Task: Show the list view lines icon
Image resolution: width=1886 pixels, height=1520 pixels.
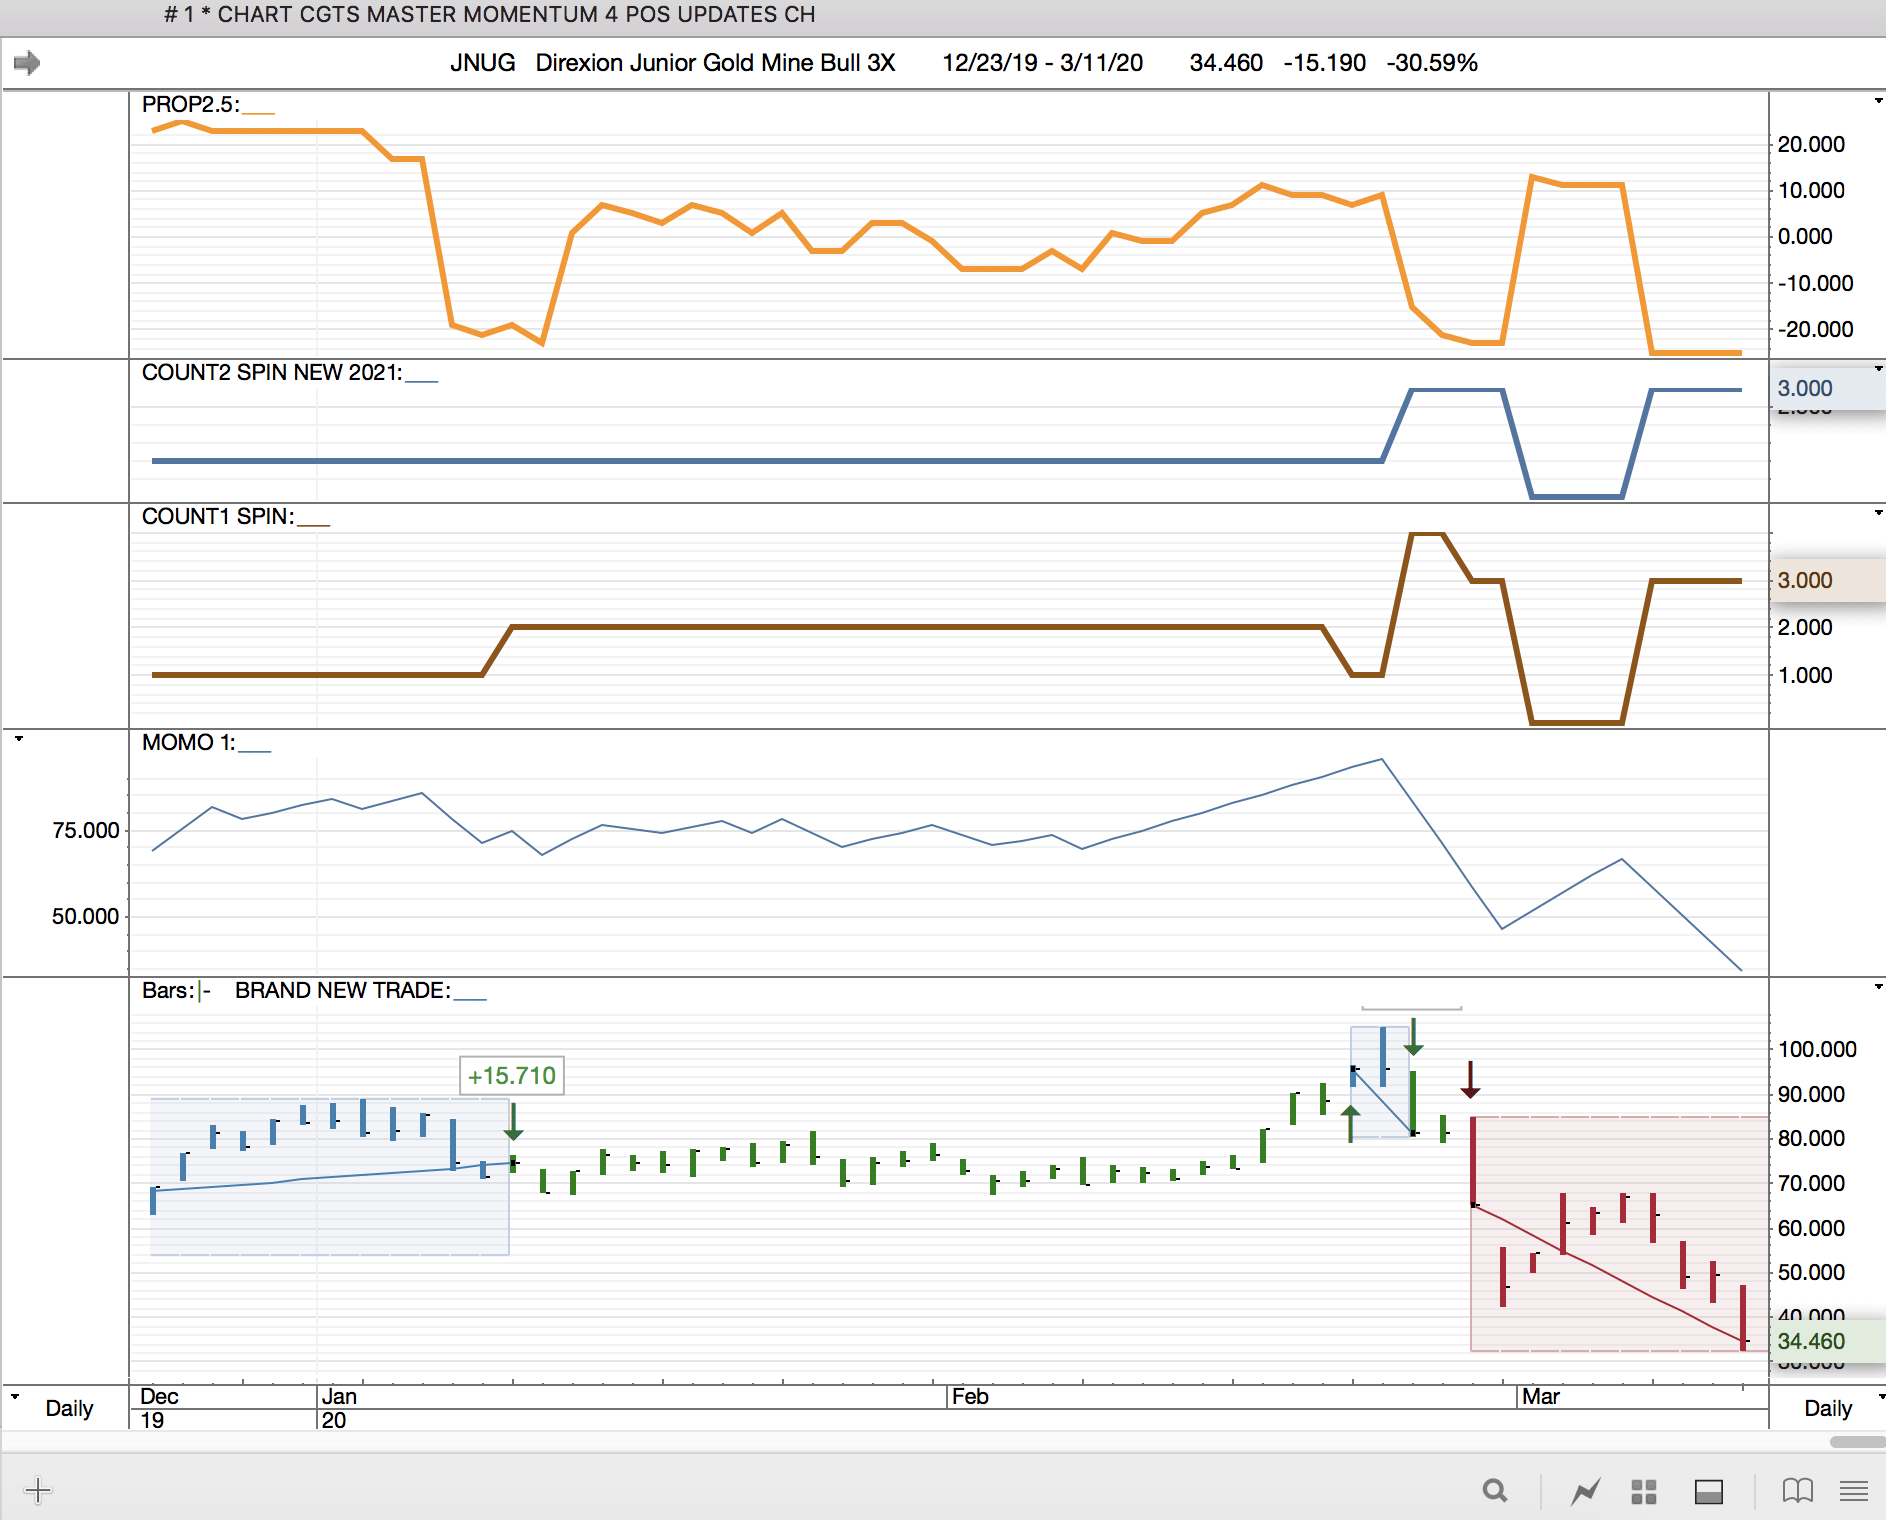Action: pyautogui.click(x=1854, y=1491)
